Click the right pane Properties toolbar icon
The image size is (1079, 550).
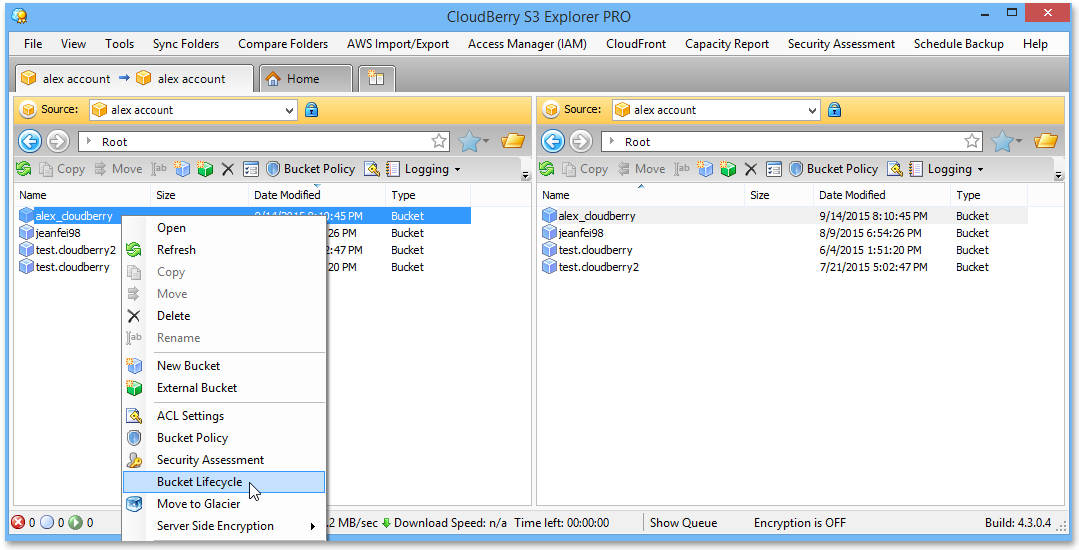click(773, 169)
